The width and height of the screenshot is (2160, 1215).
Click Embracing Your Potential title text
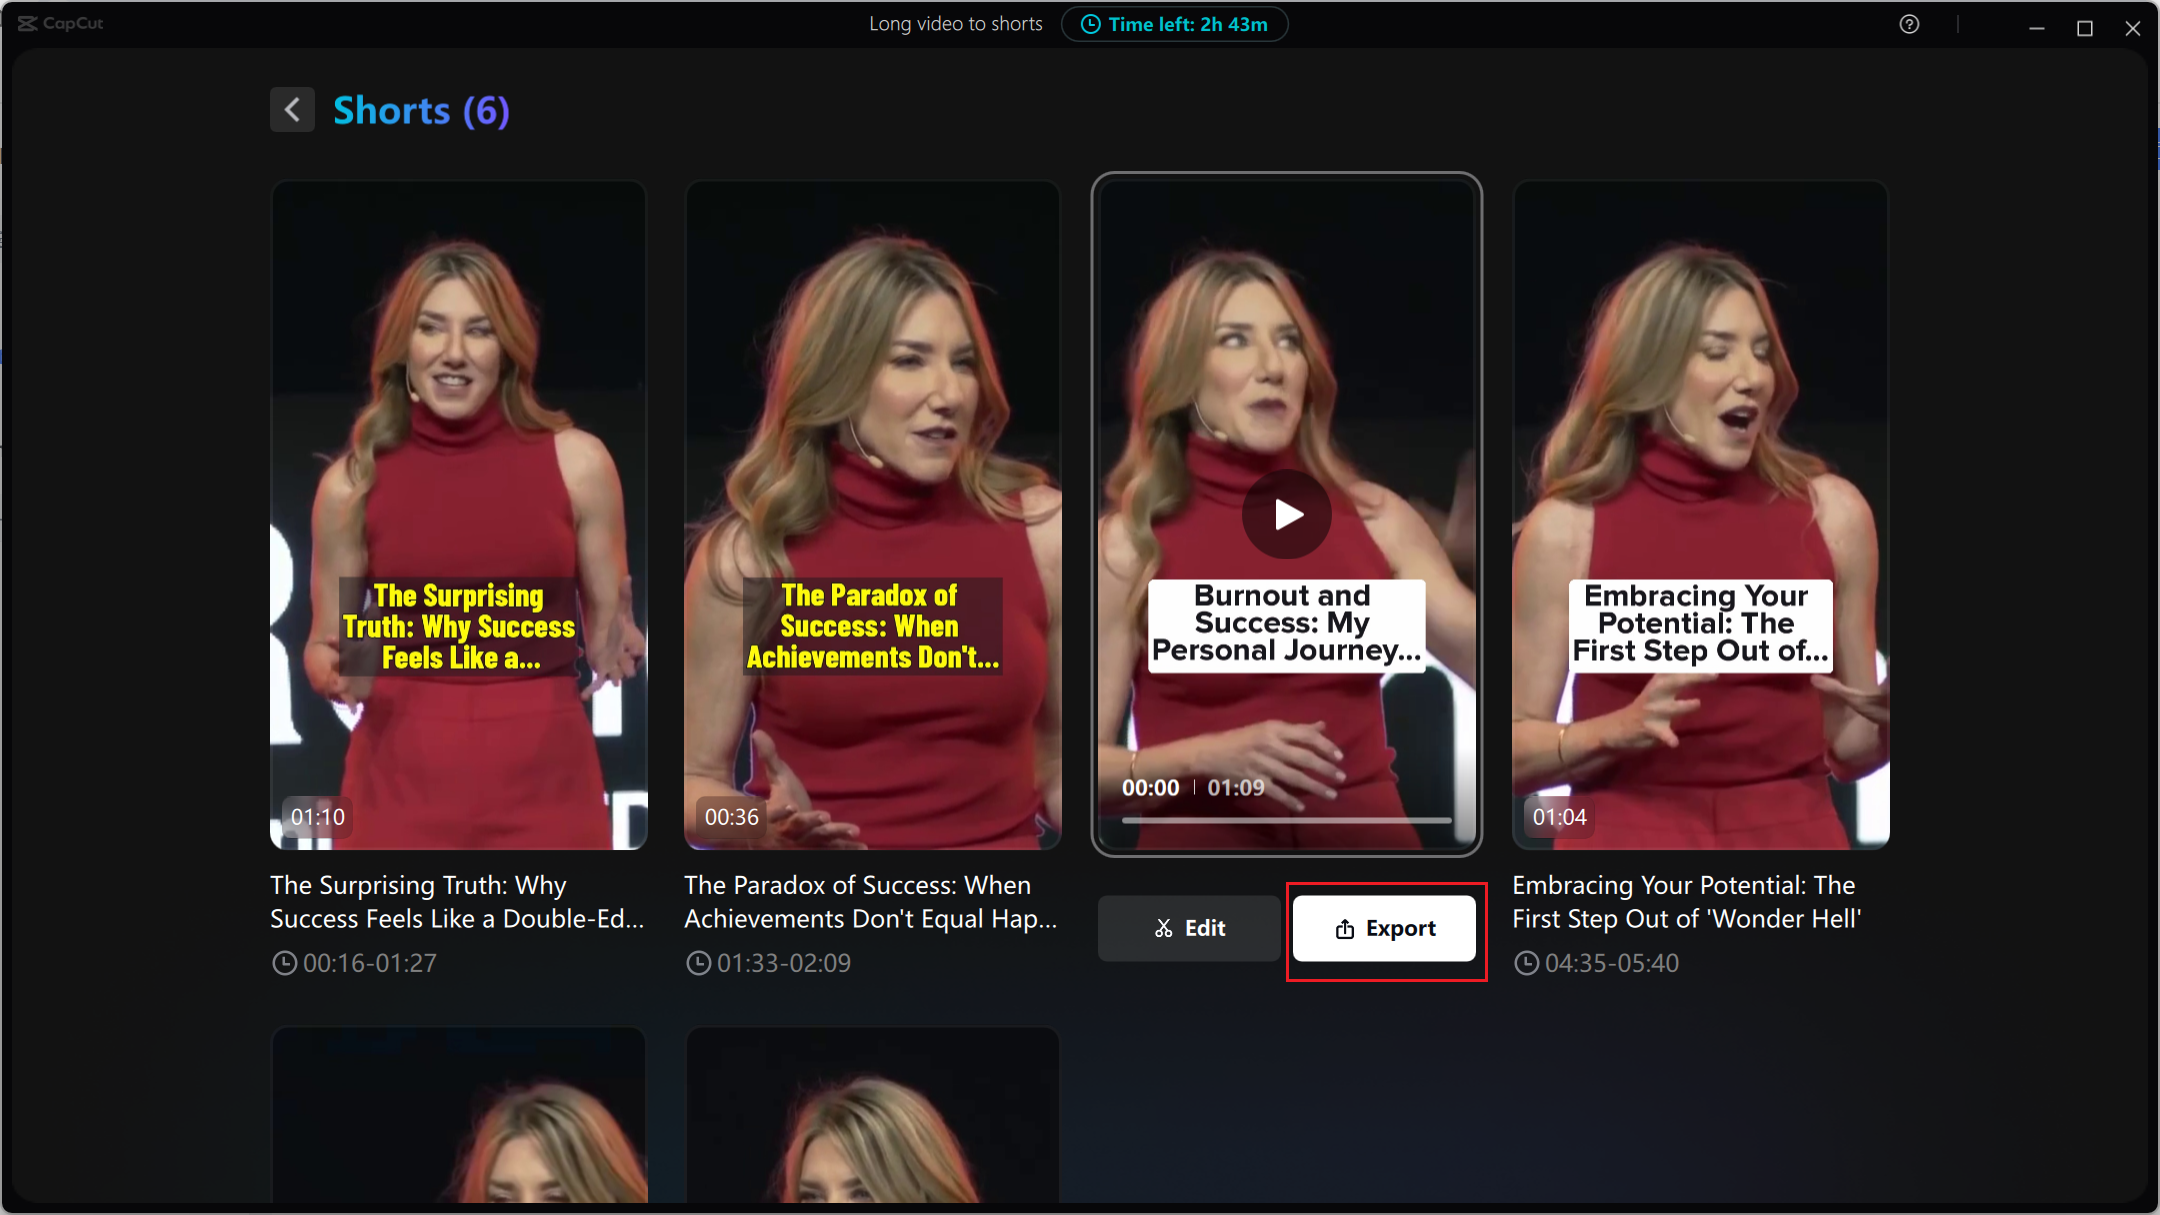pos(1686,902)
